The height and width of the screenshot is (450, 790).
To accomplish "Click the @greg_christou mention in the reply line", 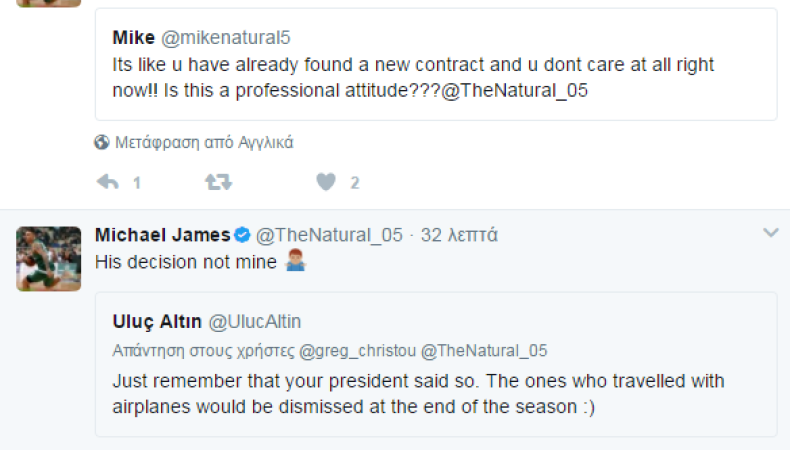I will coord(355,351).
